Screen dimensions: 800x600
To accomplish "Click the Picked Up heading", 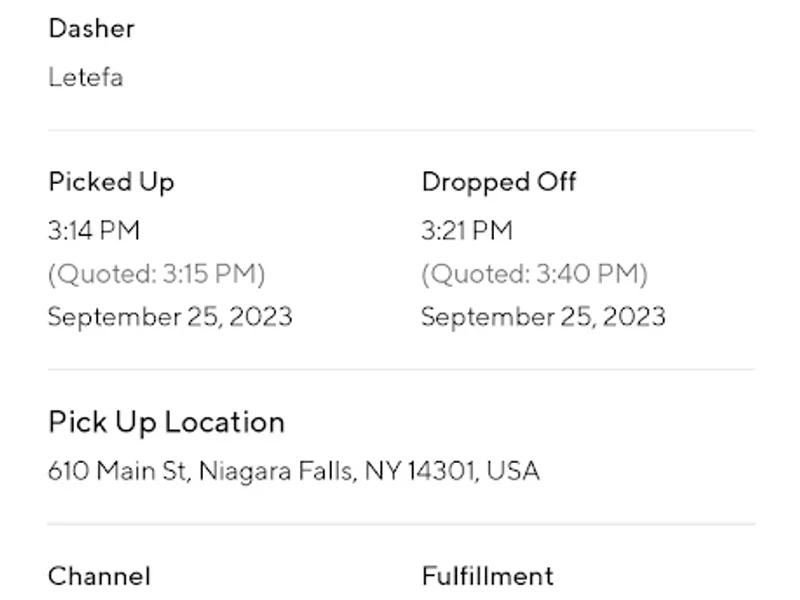I will (x=111, y=182).
